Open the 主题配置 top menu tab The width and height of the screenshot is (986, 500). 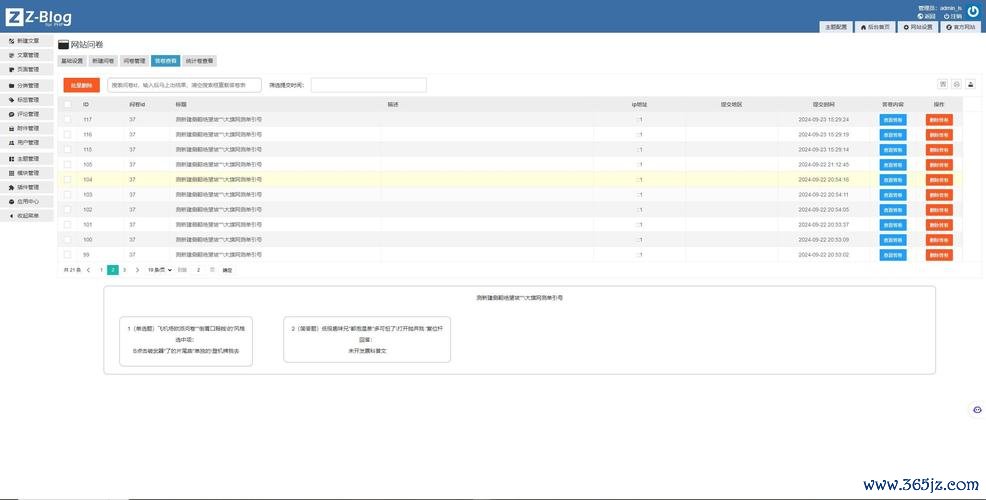836,27
